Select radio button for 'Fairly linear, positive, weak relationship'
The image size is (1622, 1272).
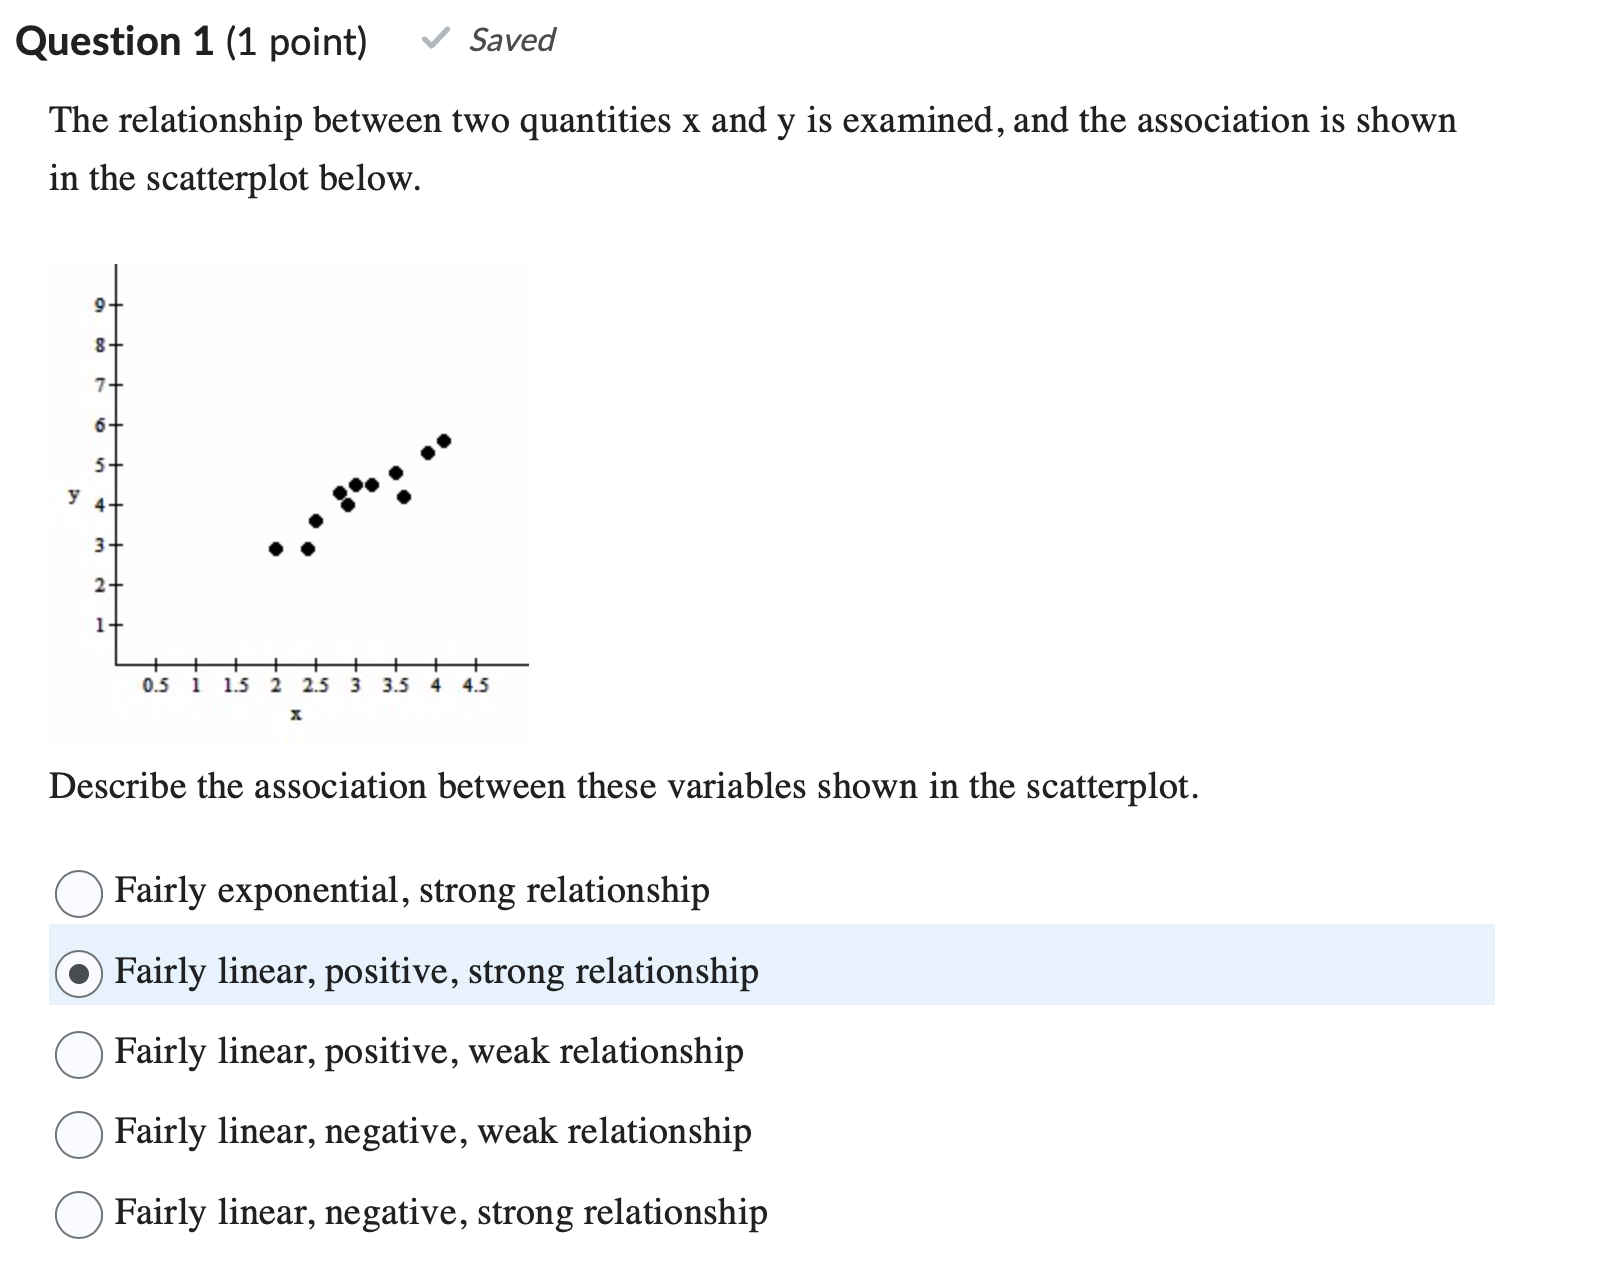point(80,1052)
